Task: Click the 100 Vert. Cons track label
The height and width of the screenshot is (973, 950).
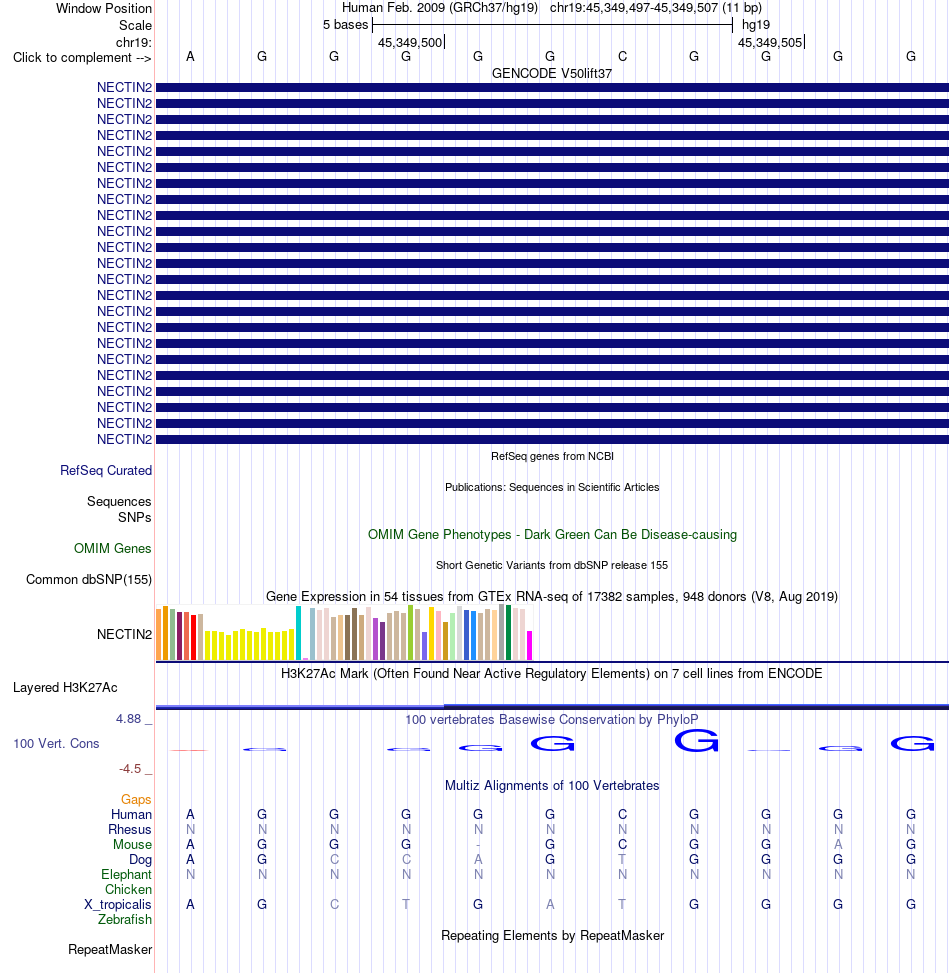Action: [x=56, y=743]
